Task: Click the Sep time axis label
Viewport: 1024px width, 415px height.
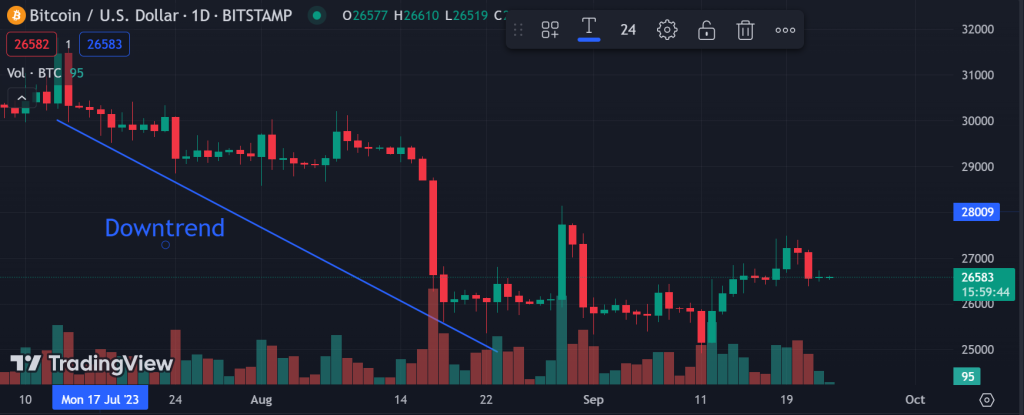Action: pyautogui.click(x=593, y=399)
